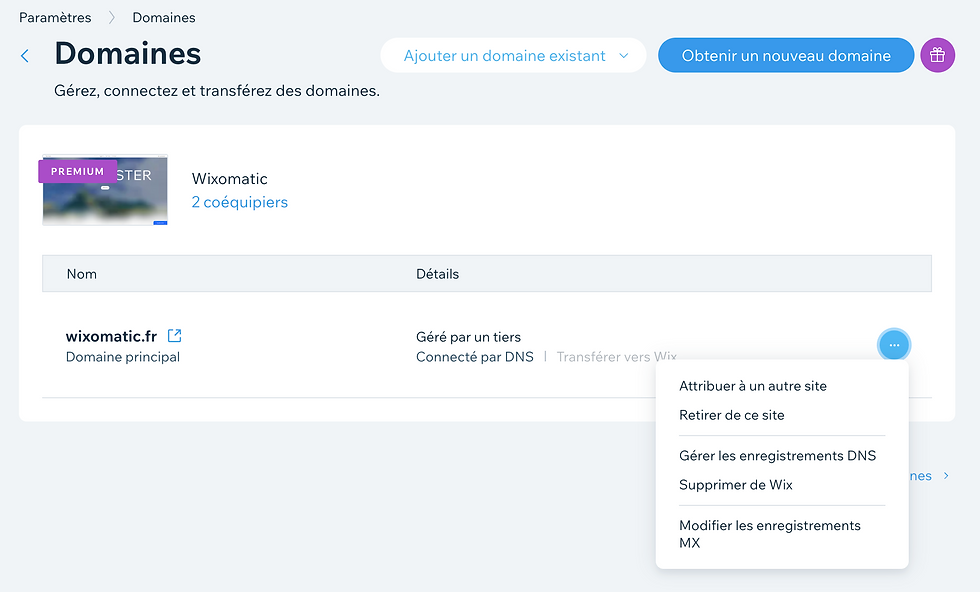Go to Paramètres breadcrumb

pyautogui.click(x=55, y=18)
